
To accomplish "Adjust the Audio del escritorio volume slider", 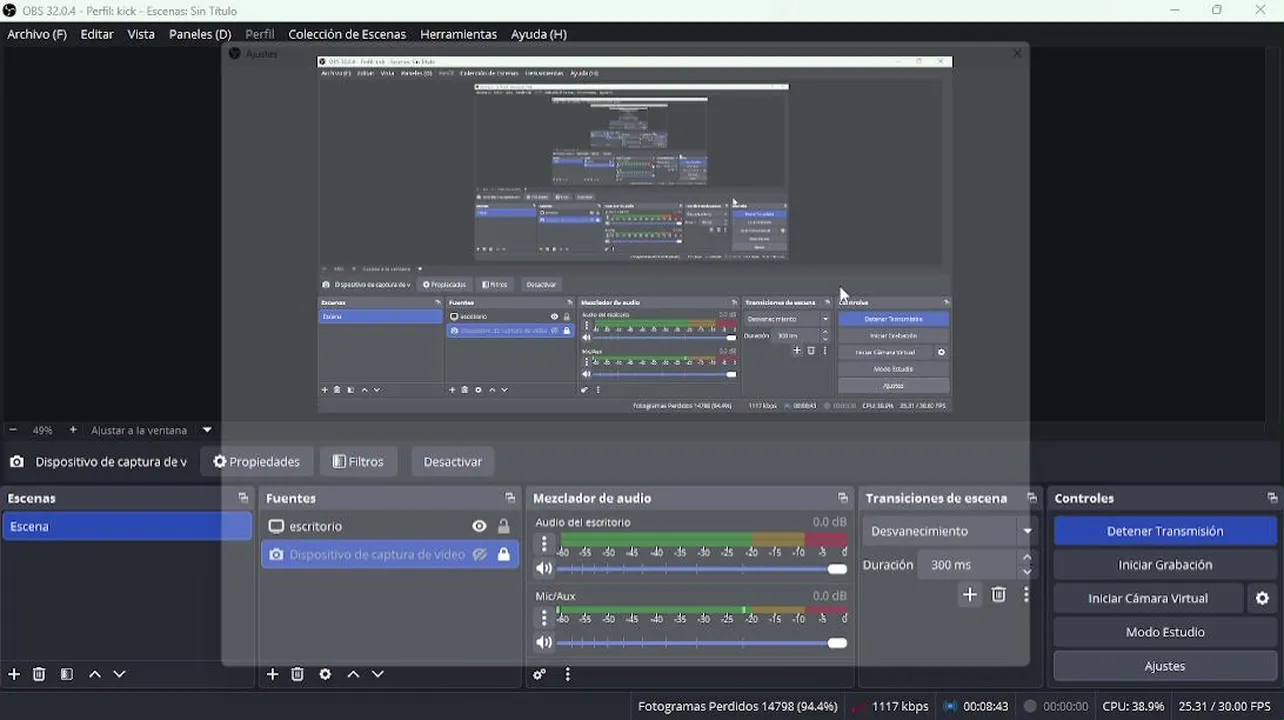I will [702, 569].
